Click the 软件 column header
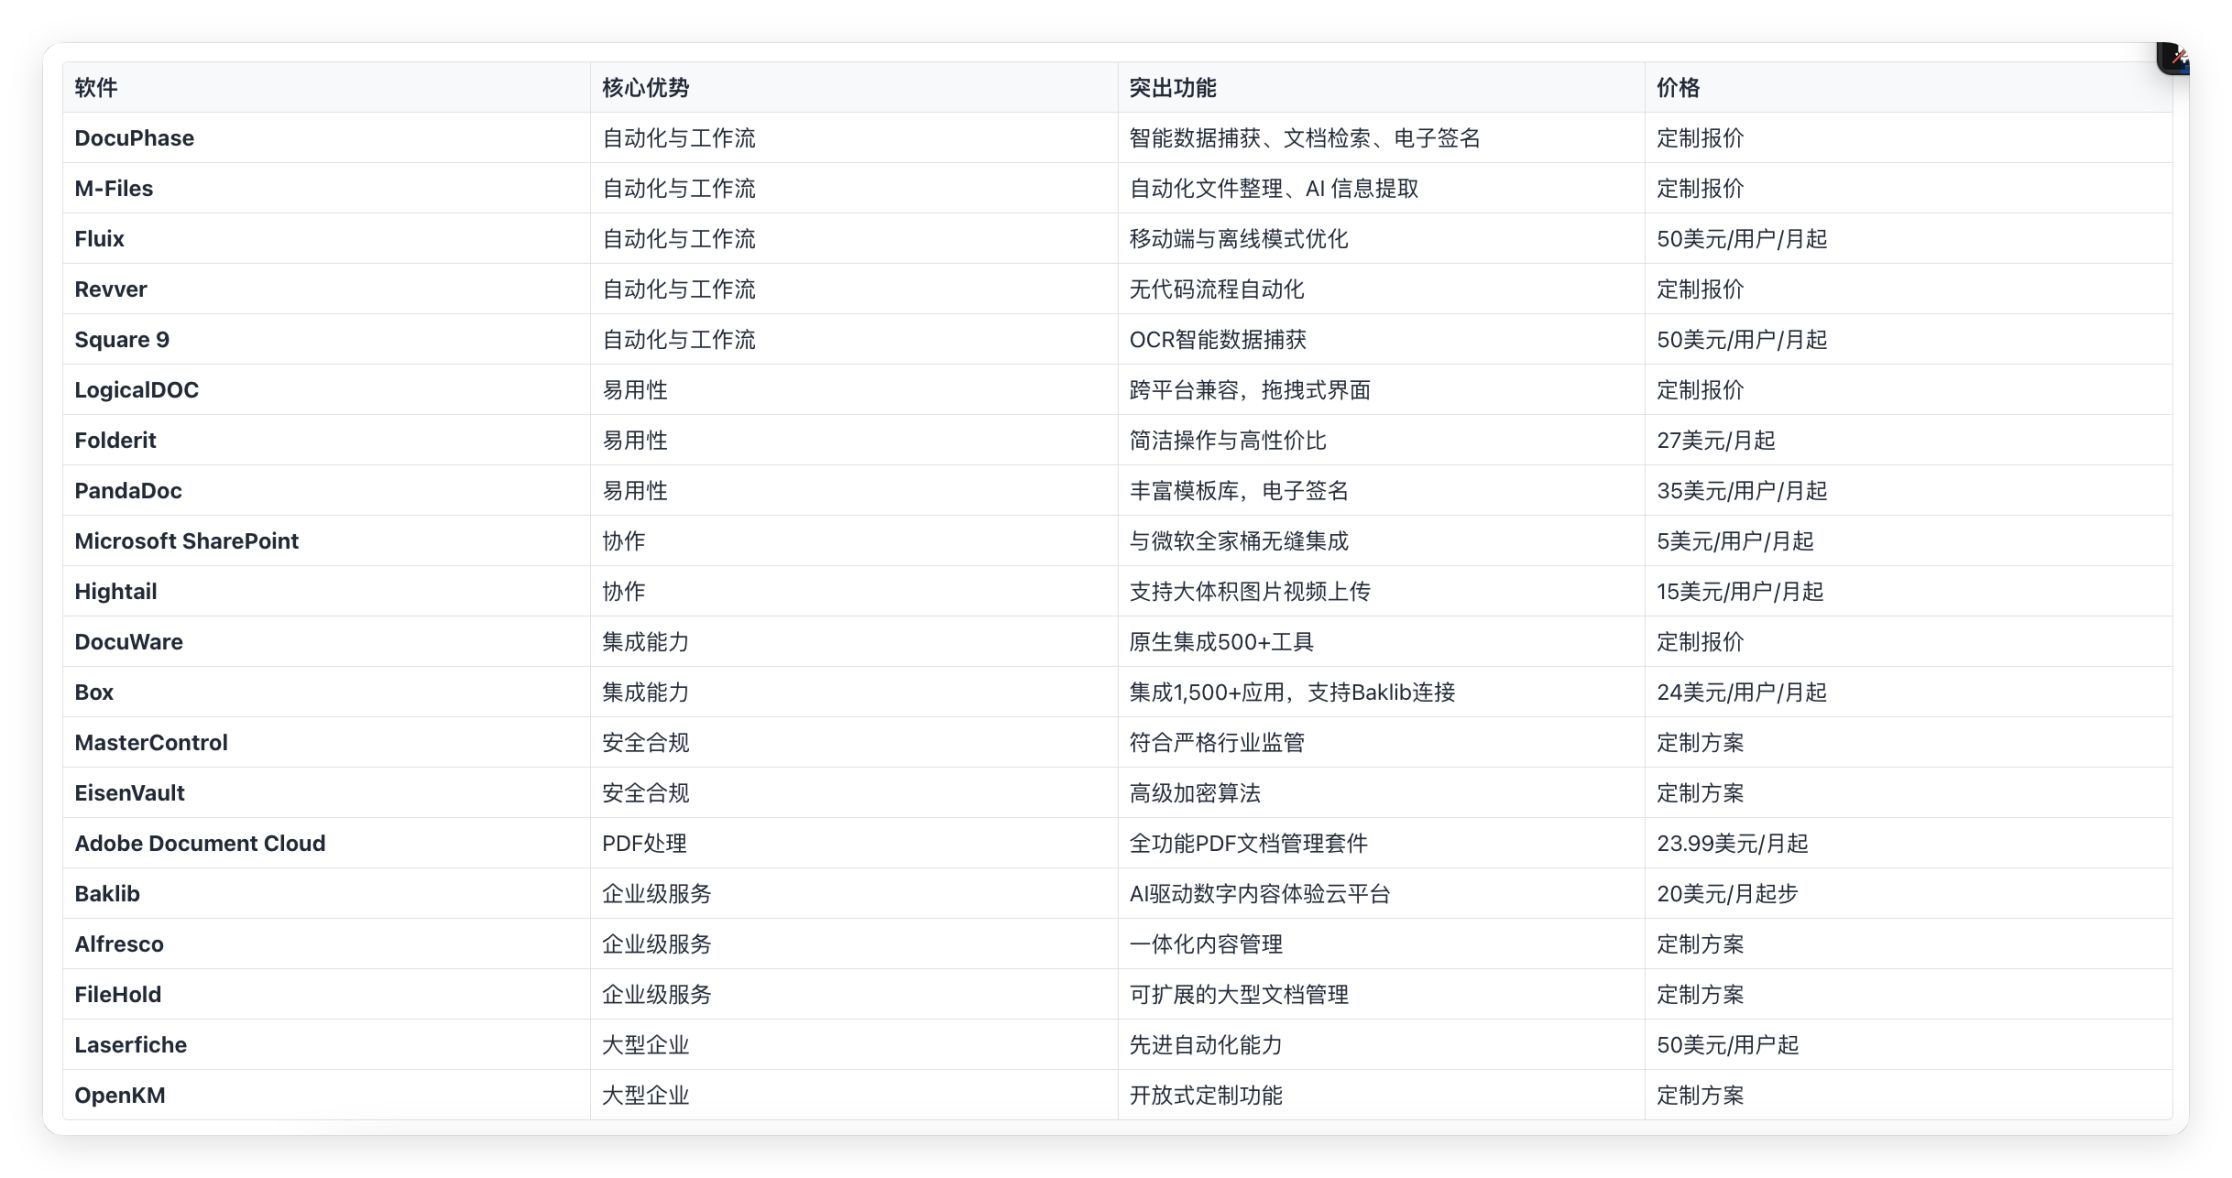The image size is (2232, 1178). (x=96, y=88)
